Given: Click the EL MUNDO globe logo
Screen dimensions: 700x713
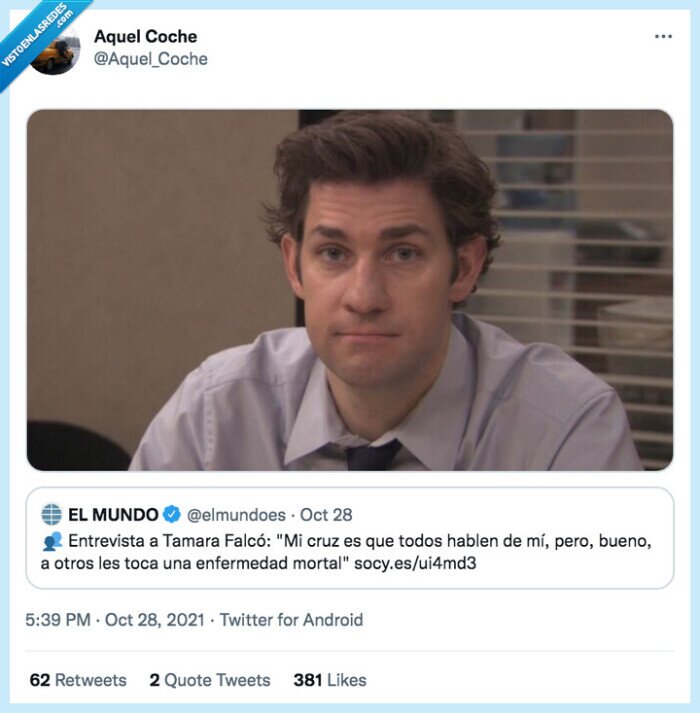Looking at the screenshot, I should click(51, 514).
